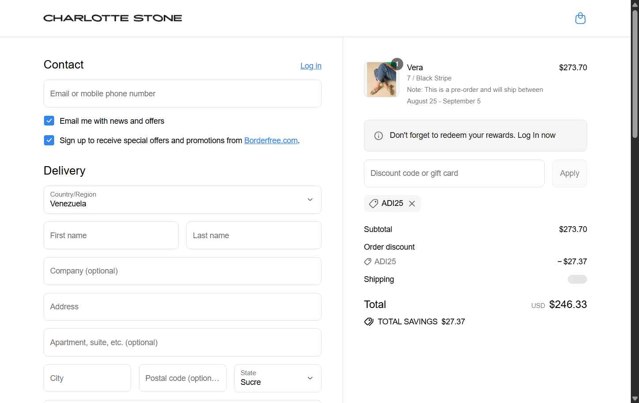Open the State dropdown showing Sucre
Screen dimensions: 639x403
278,378
